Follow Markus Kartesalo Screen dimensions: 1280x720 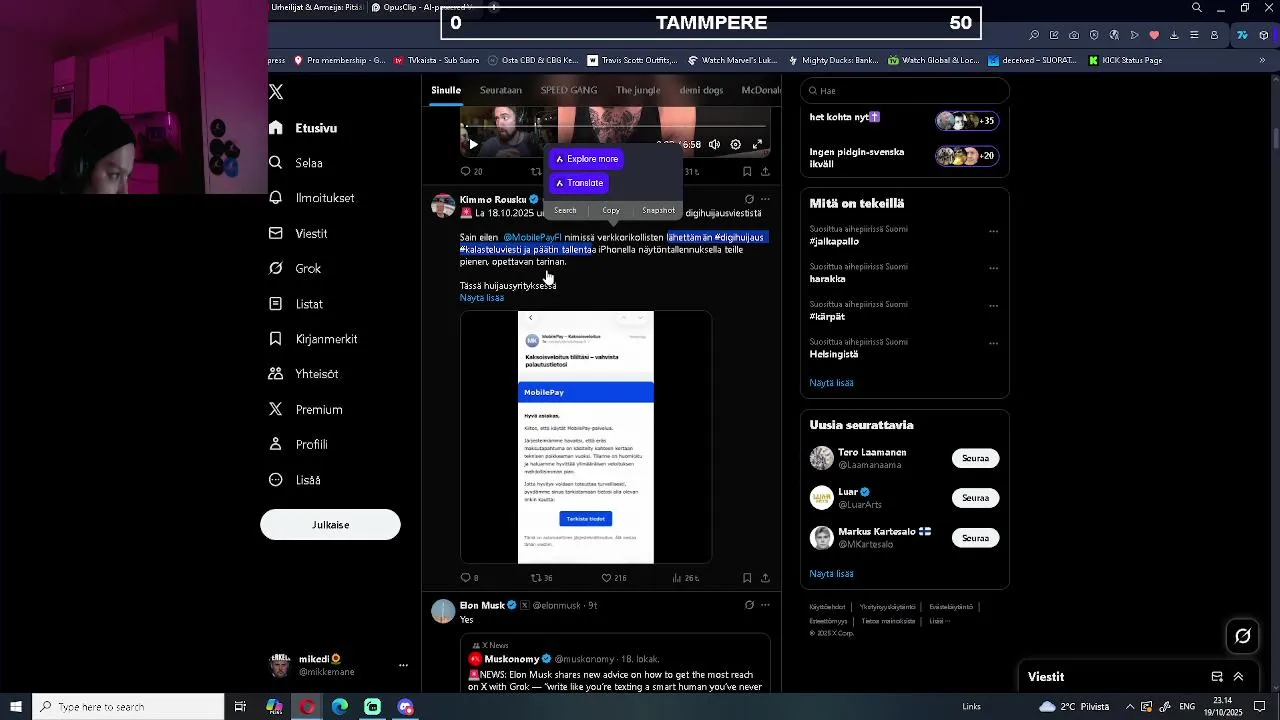click(x=975, y=538)
